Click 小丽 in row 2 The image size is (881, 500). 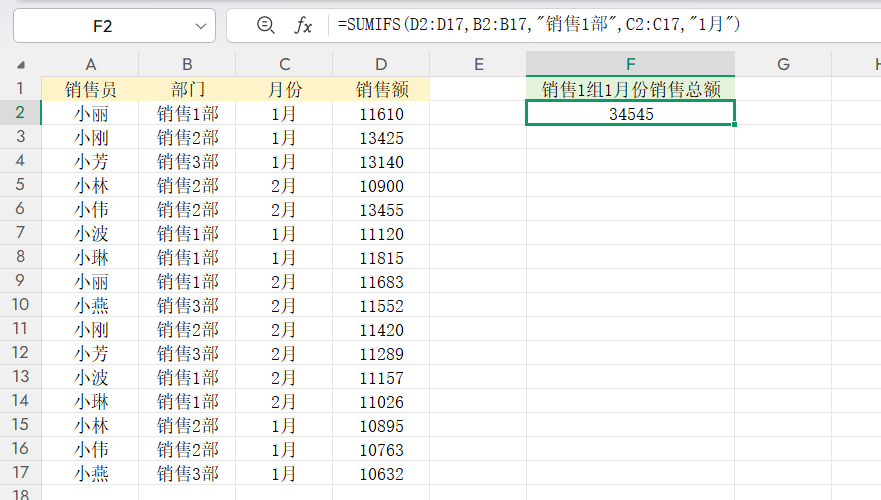[90, 113]
